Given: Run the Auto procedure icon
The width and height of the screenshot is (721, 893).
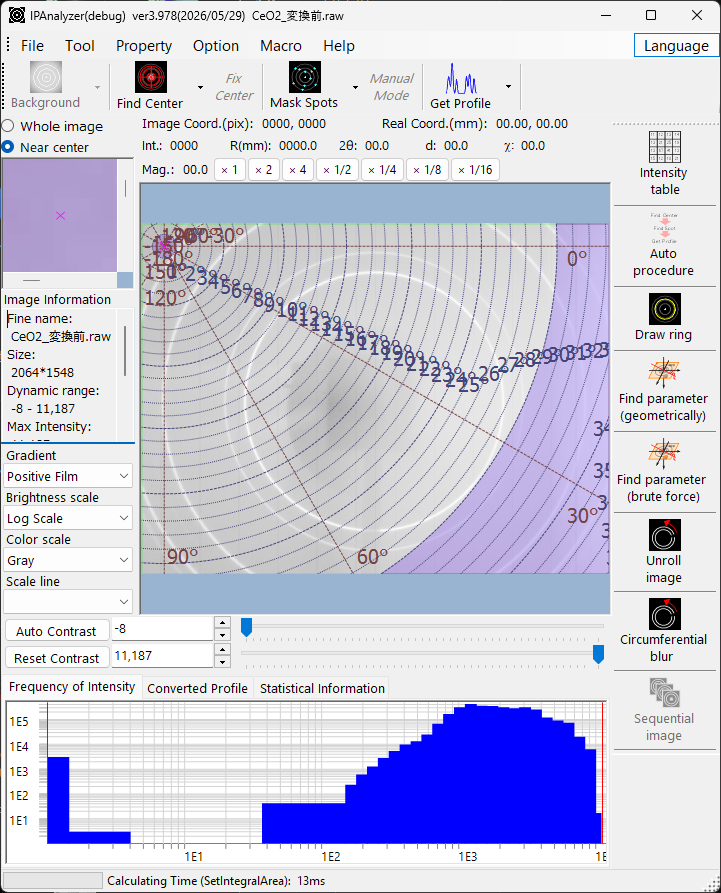Looking at the screenshot, I should 664,228.
